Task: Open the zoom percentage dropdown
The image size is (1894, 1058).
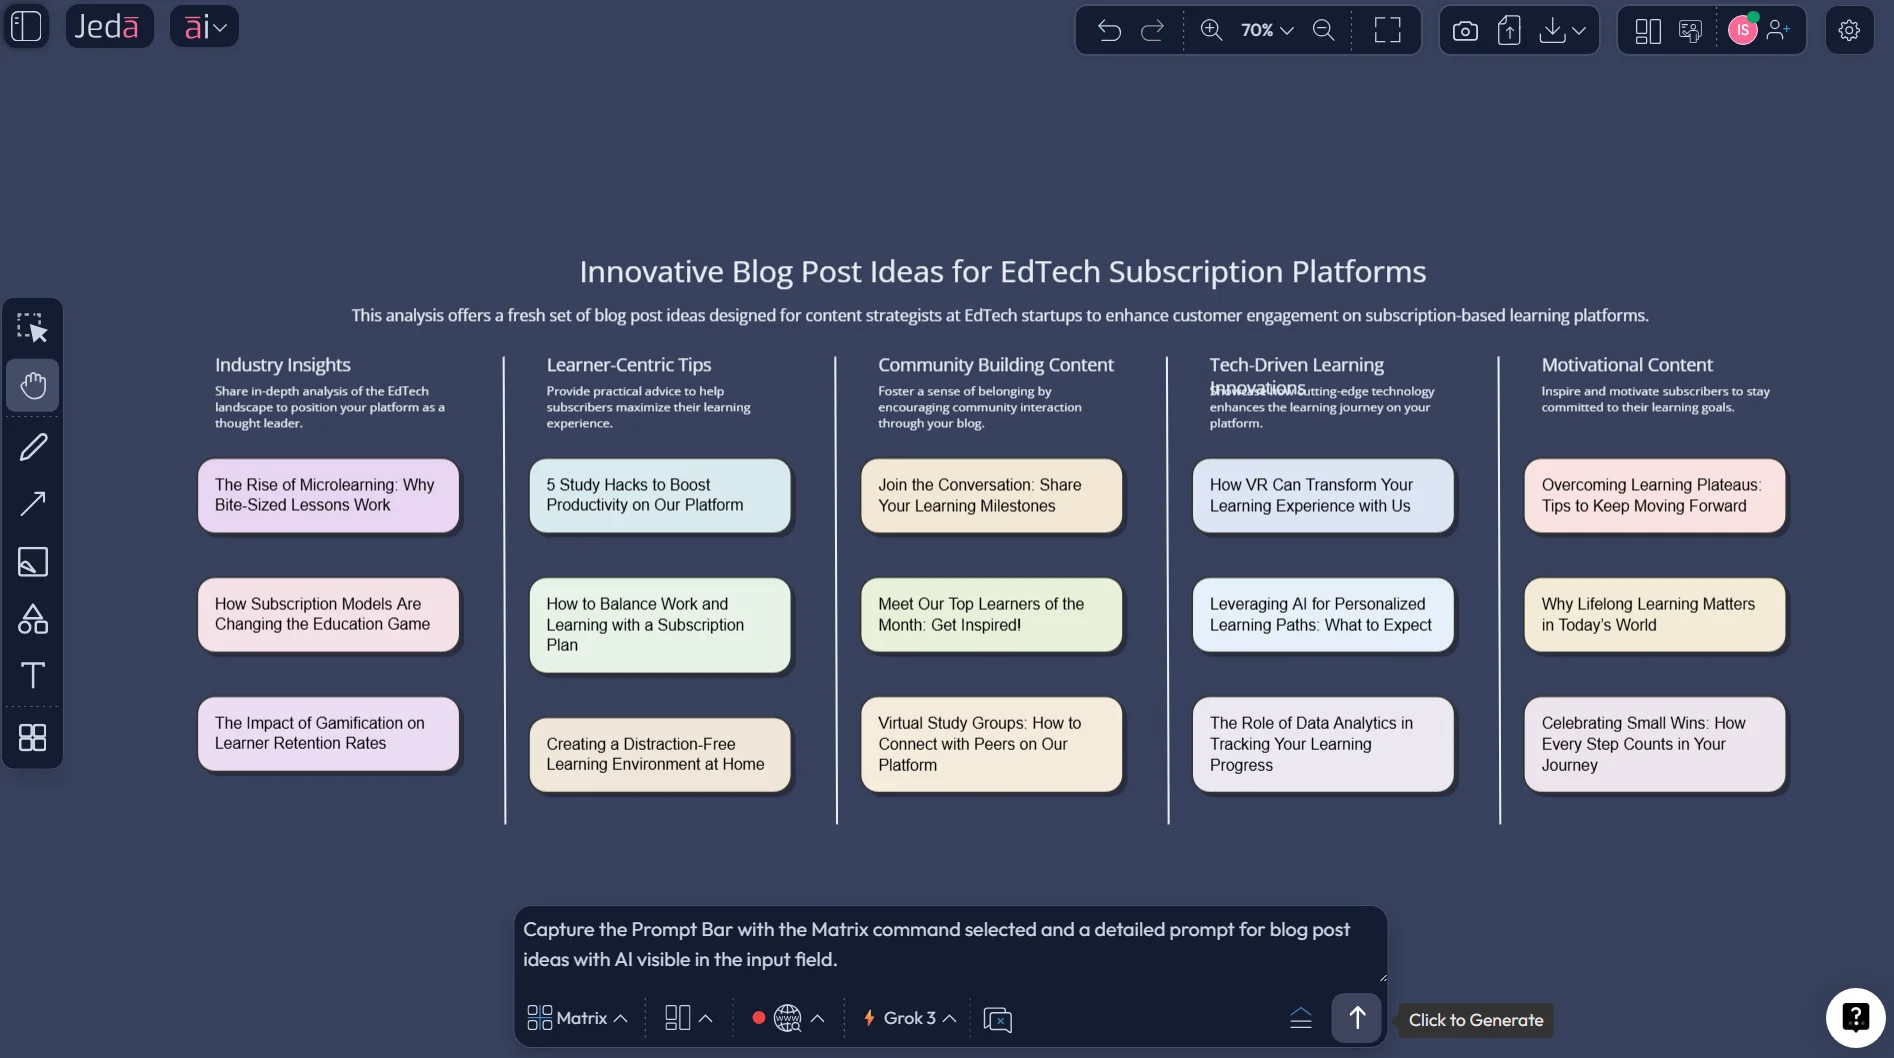Action: [x=1266, y=30]
